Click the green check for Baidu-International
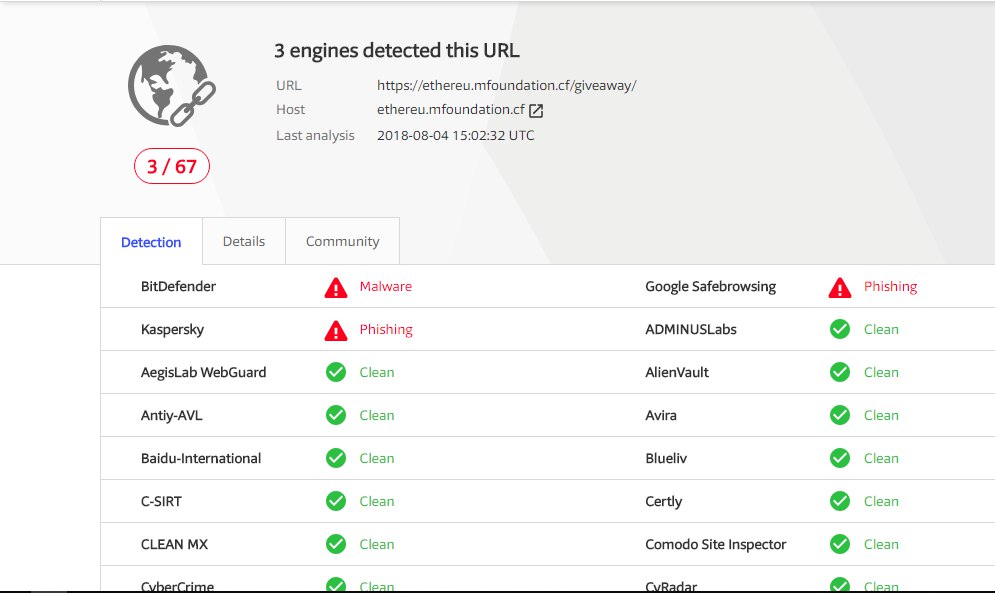Viewport: 995px width, 593px height. point(336,458)
